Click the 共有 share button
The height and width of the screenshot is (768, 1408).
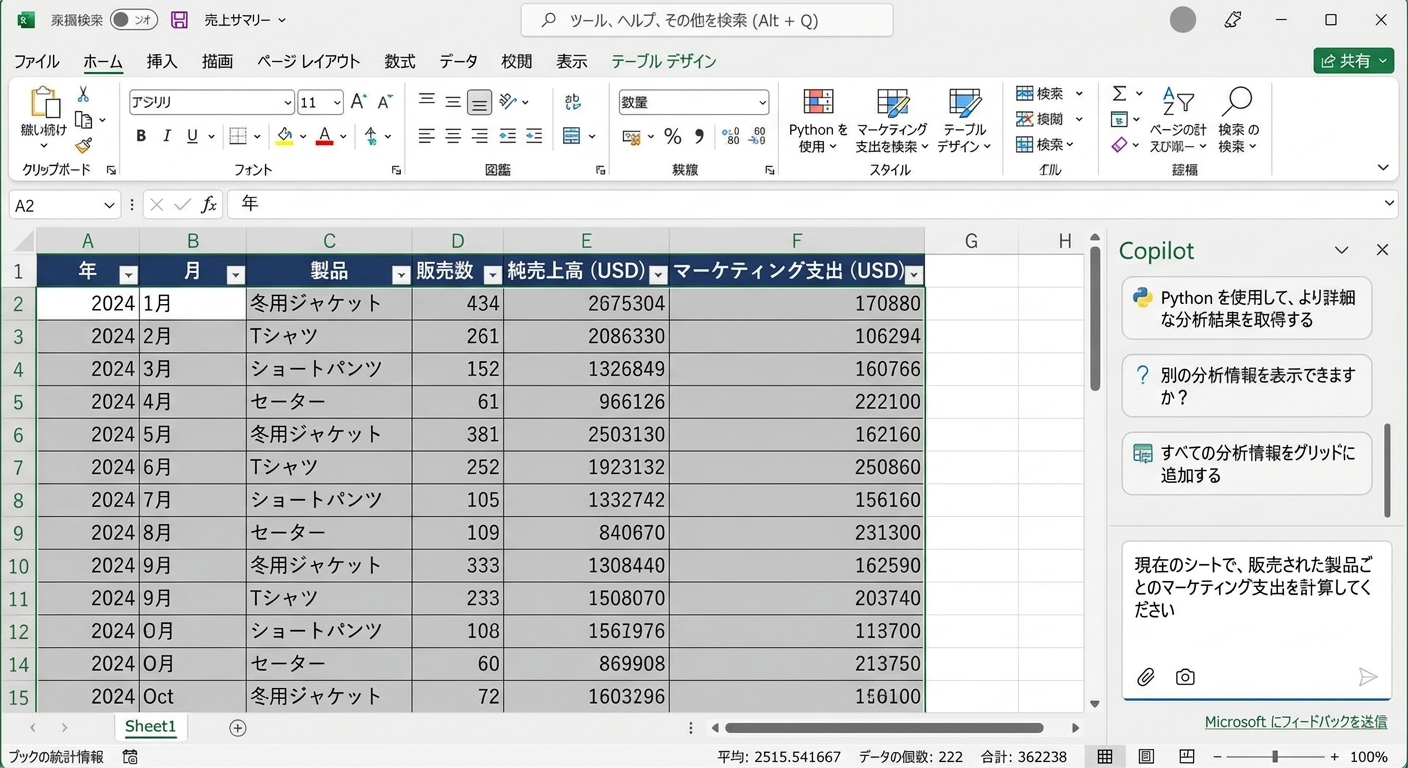tap(1354, 61)
